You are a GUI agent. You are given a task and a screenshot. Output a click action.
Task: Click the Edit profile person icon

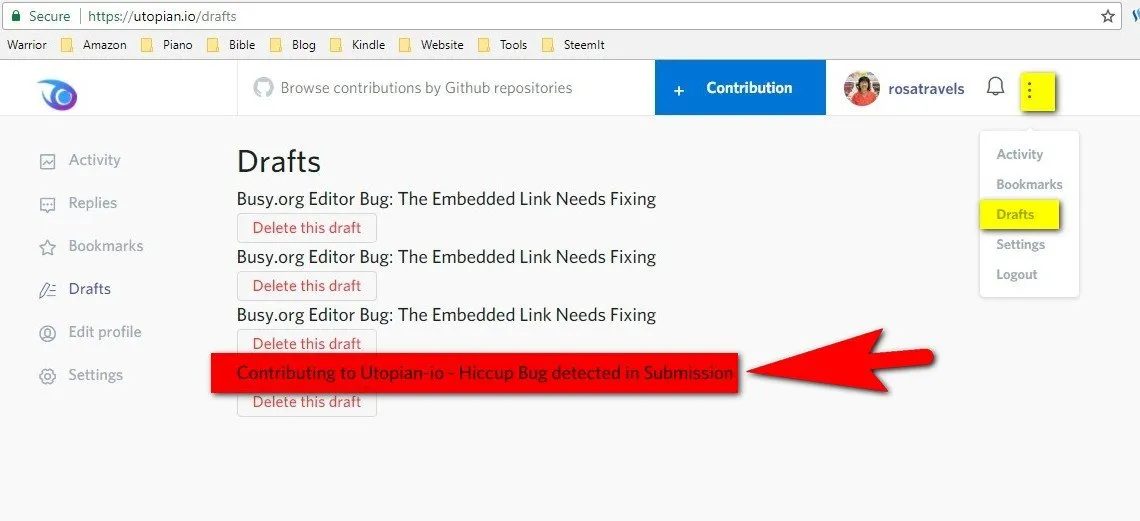[47, 334]
